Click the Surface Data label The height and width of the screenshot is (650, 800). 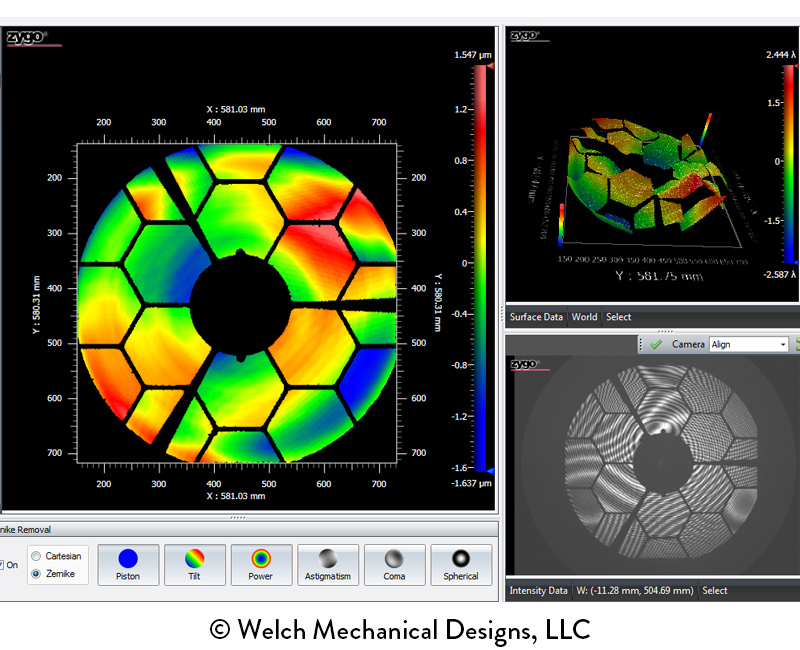pos(537,317)
